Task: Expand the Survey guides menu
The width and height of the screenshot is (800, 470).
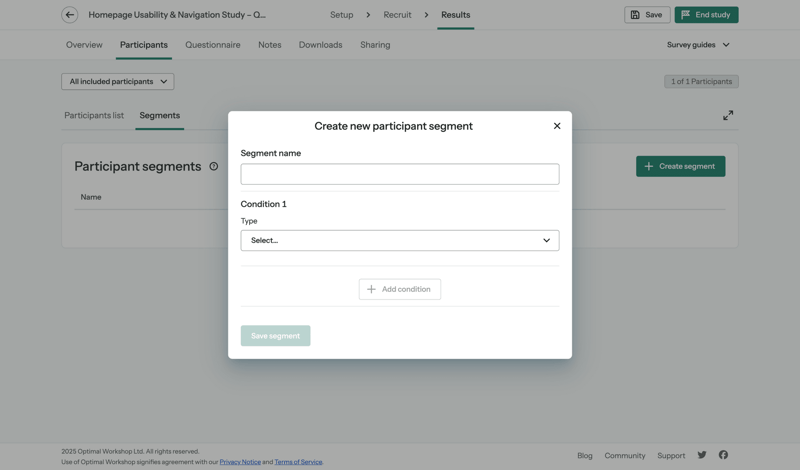Action: (698, 45)
